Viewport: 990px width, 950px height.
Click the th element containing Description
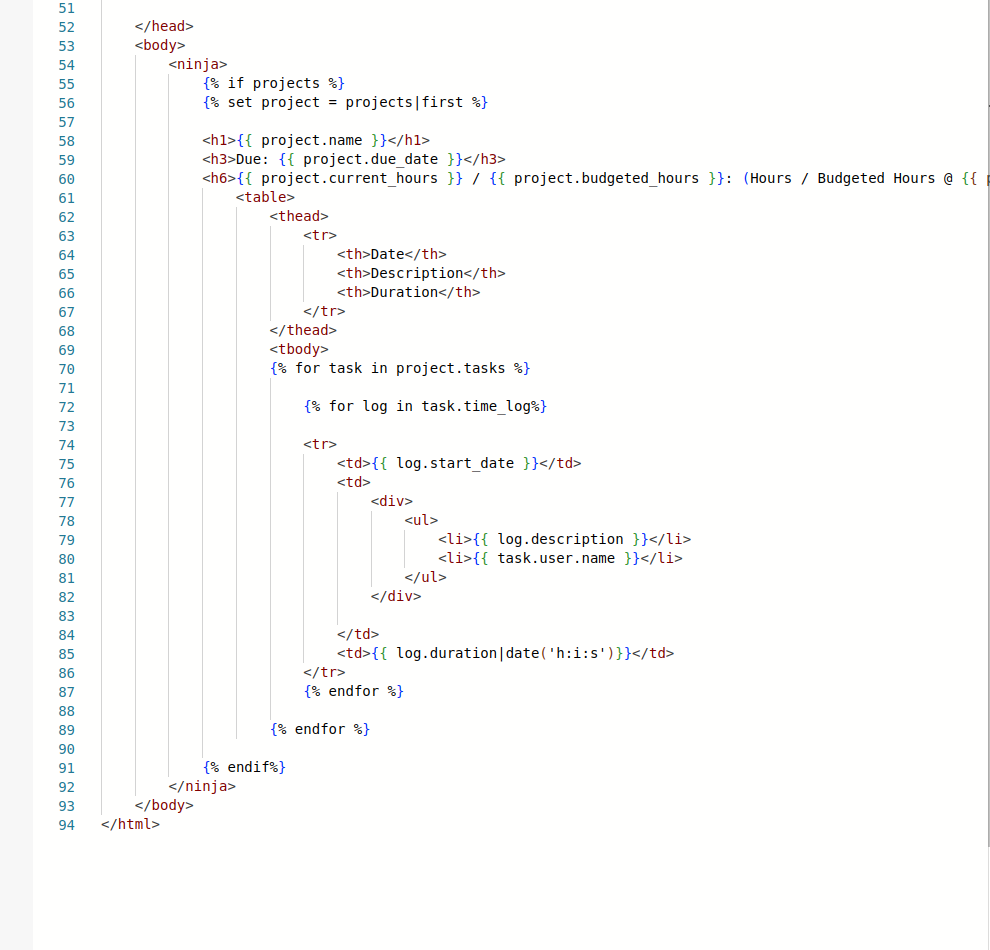420,273
